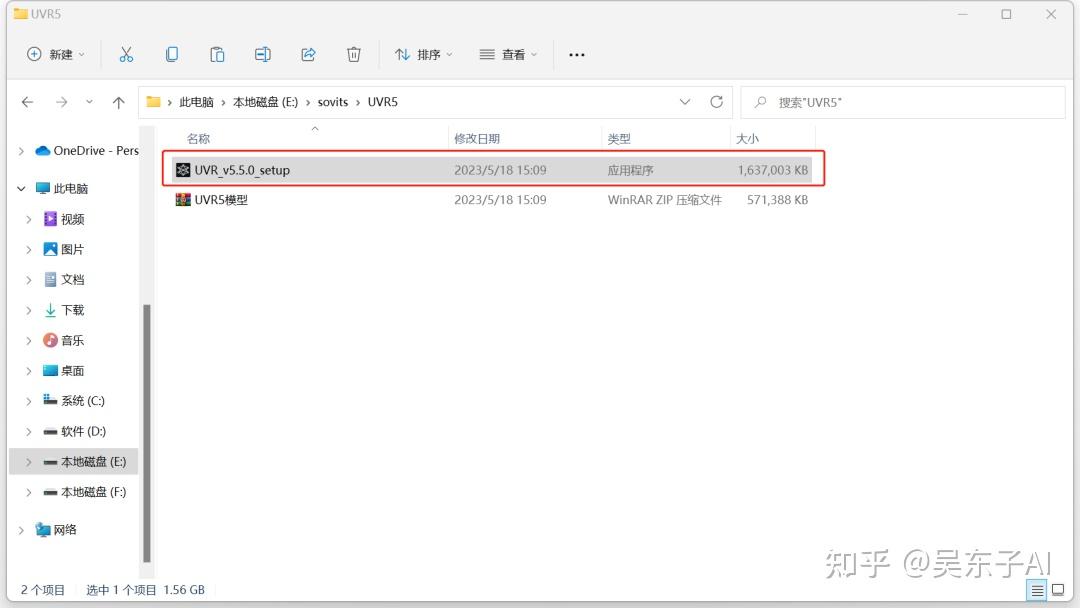Viewport: 1080px width, 608px height.
Task: Open address bar history dropdown
Action: pyautogui.click(x=685, y=102)
